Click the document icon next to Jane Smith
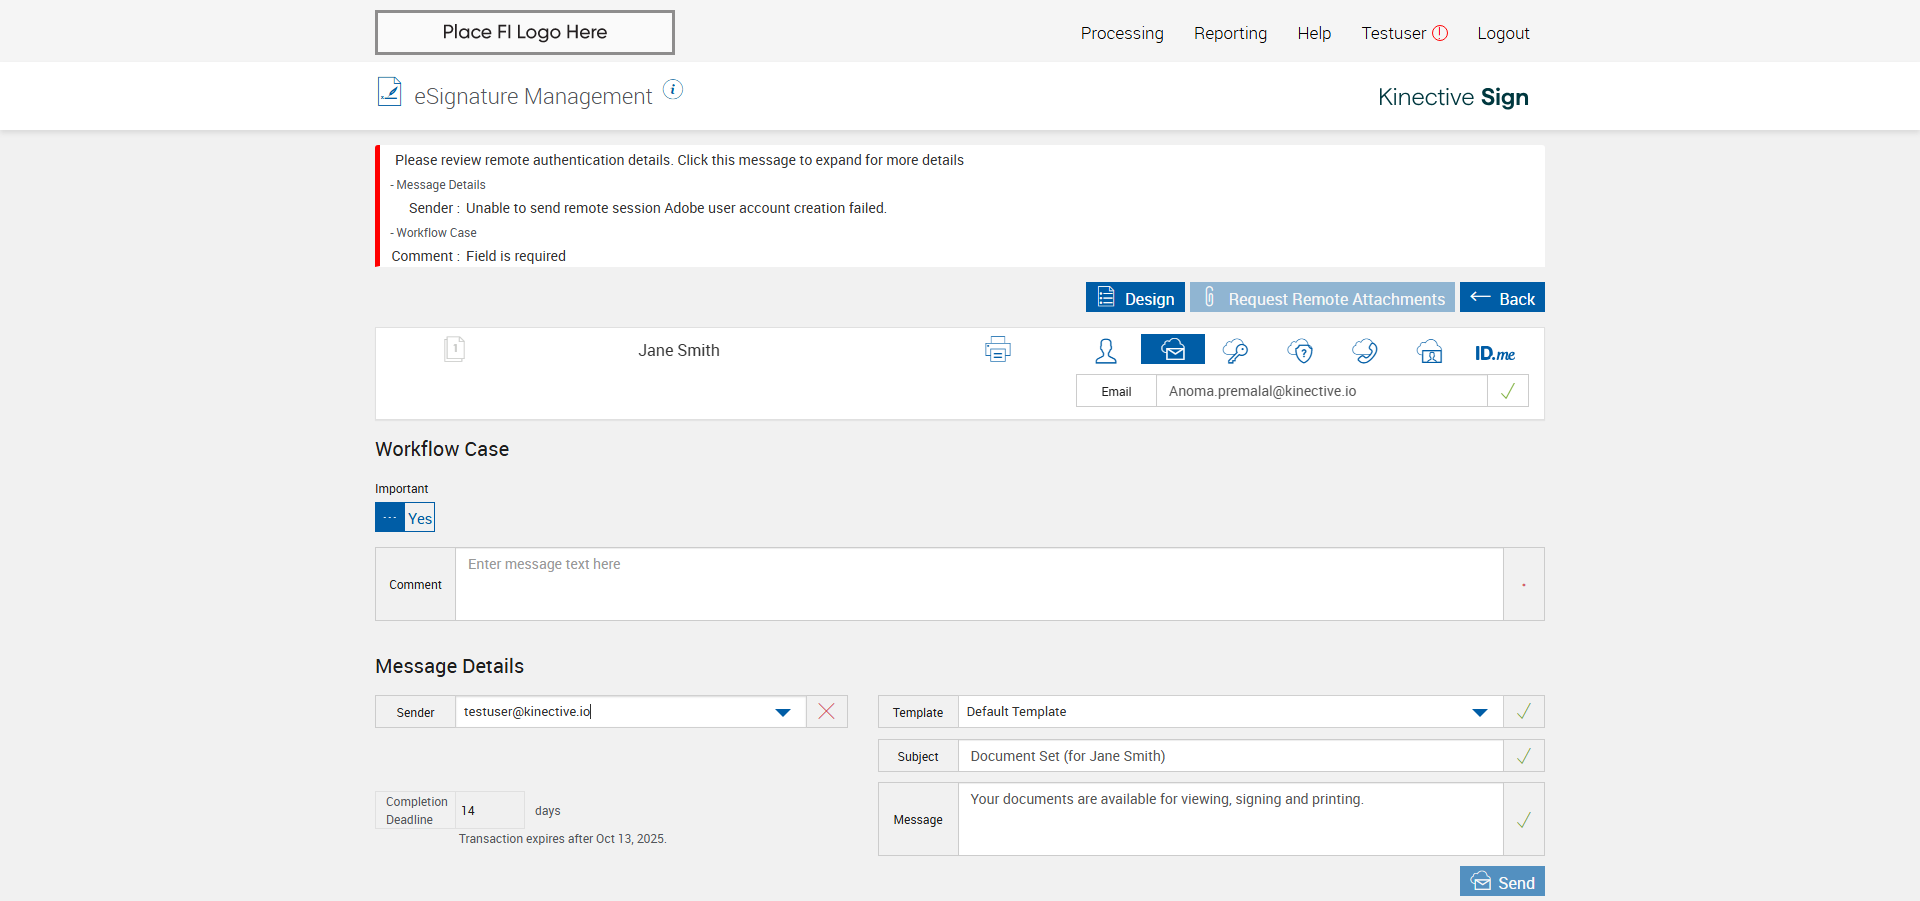 point(454,349)
